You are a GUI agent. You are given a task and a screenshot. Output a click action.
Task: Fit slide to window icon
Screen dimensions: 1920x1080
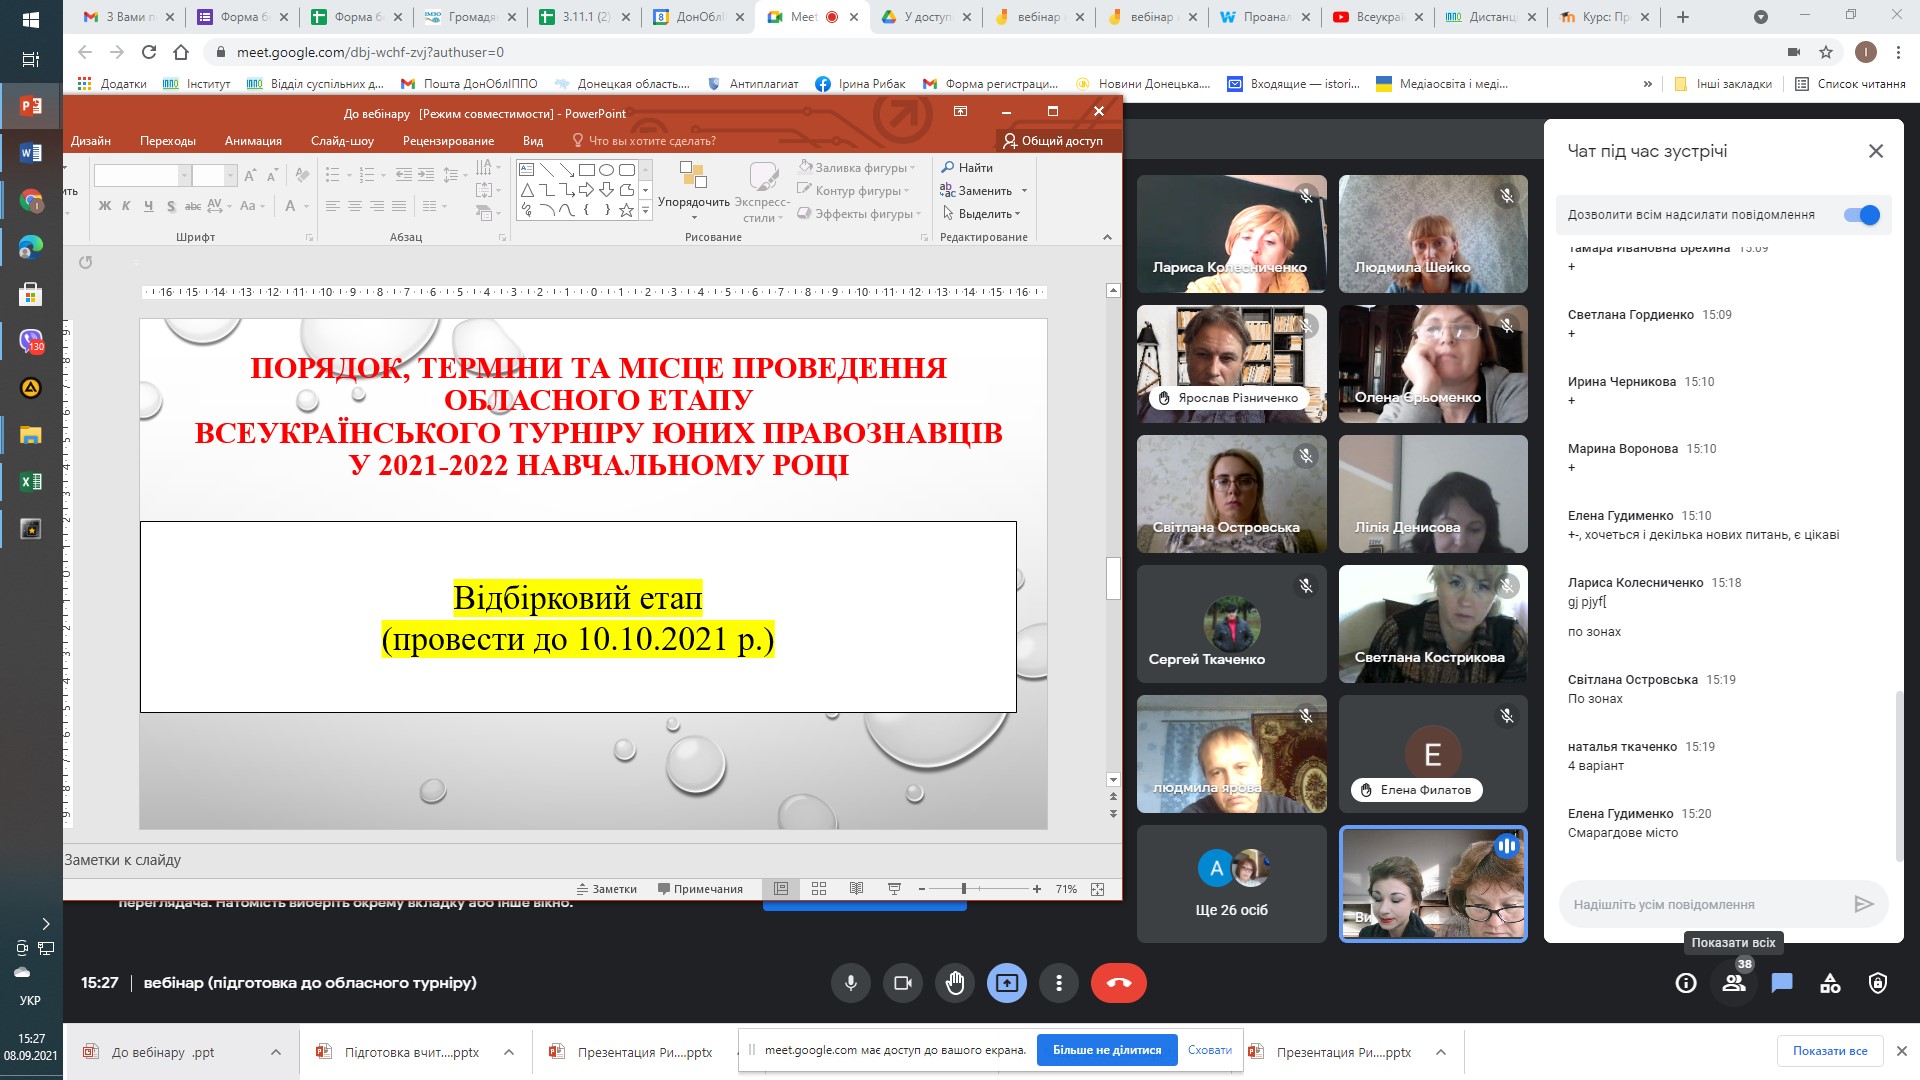[1098, 889]
